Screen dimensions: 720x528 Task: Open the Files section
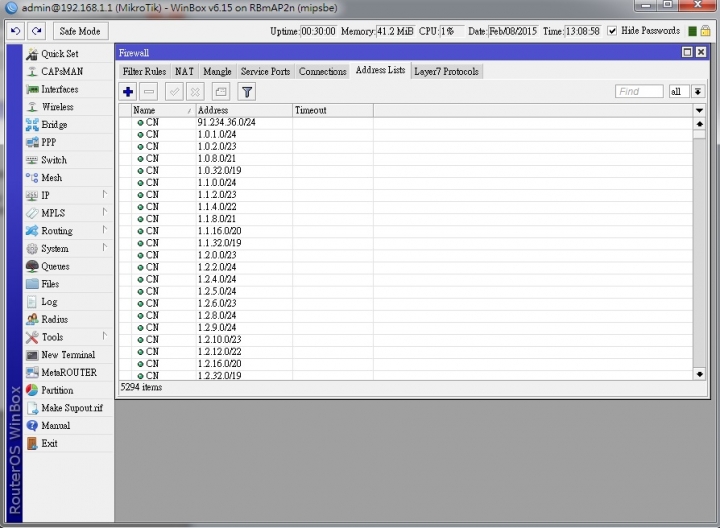pos(68,284)
